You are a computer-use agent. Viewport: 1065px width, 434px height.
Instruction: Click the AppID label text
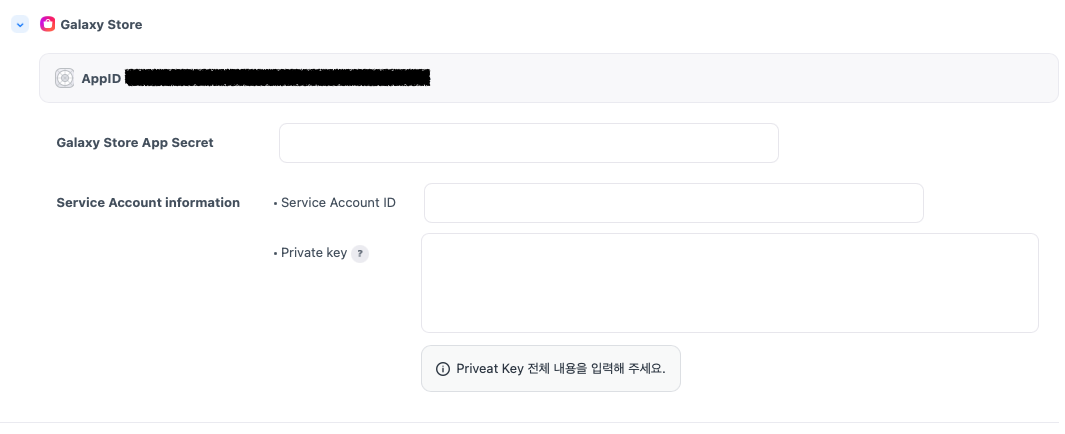click(101, 78)
